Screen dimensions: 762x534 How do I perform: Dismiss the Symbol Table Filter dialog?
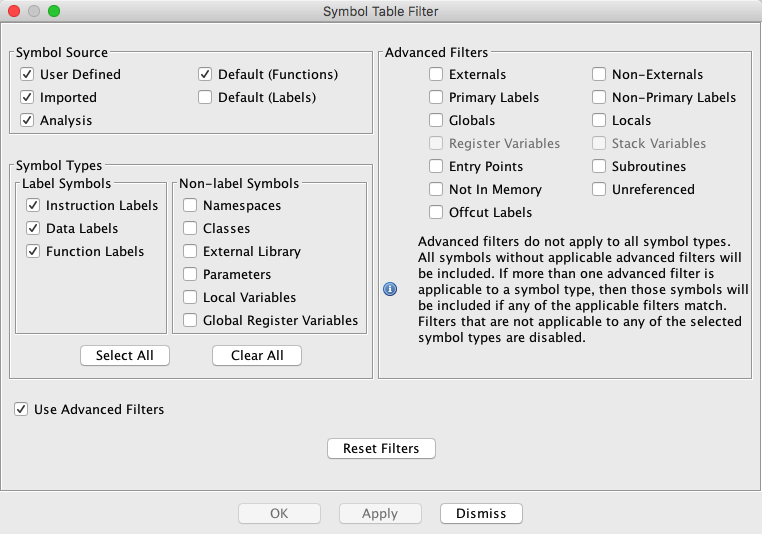click(481, 513)
